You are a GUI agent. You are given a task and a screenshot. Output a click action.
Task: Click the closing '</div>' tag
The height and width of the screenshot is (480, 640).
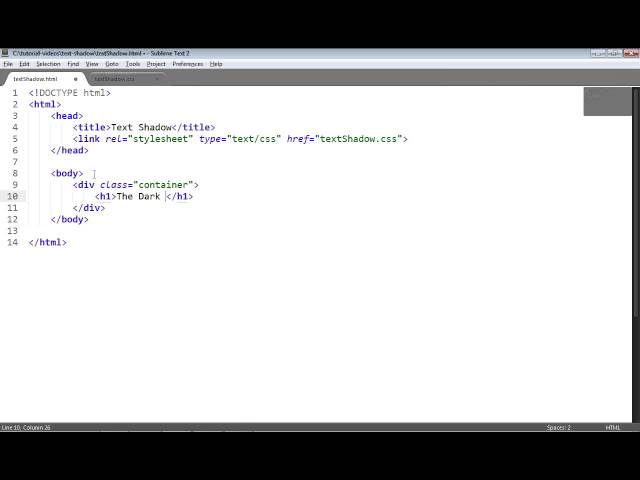tap(89, 208)
